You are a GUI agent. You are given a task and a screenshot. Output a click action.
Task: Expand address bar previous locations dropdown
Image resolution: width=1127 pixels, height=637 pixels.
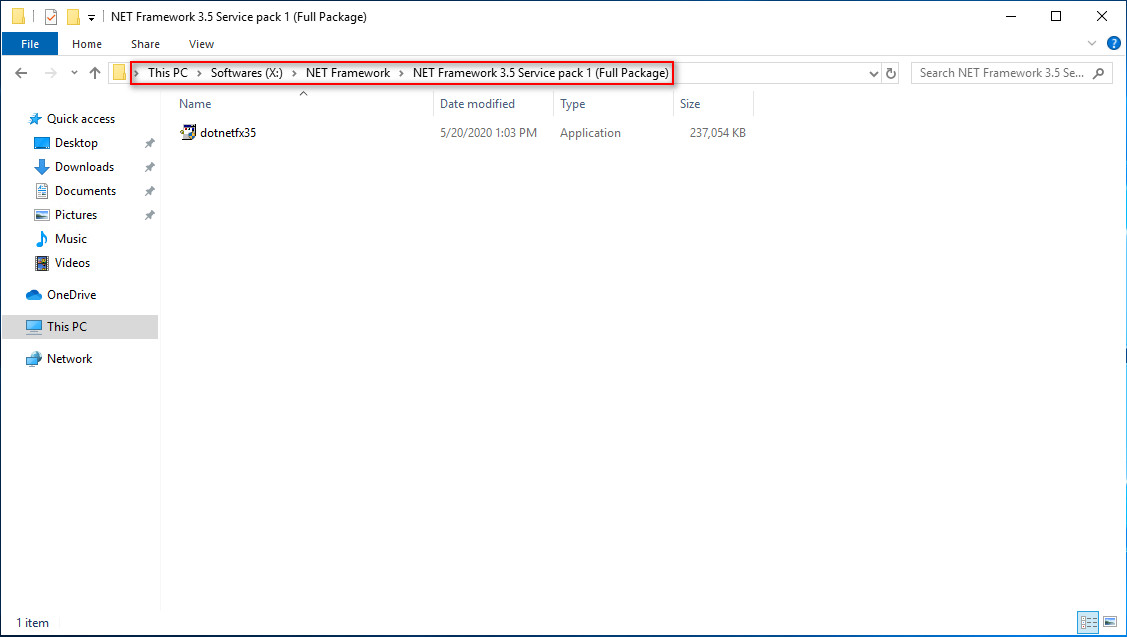point(873,73)
